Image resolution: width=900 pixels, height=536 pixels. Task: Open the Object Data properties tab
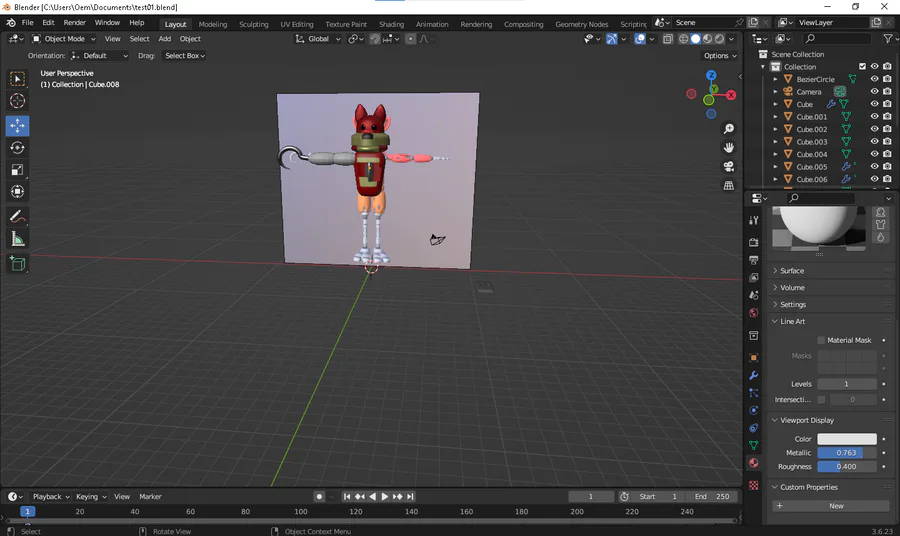(754, 445)
